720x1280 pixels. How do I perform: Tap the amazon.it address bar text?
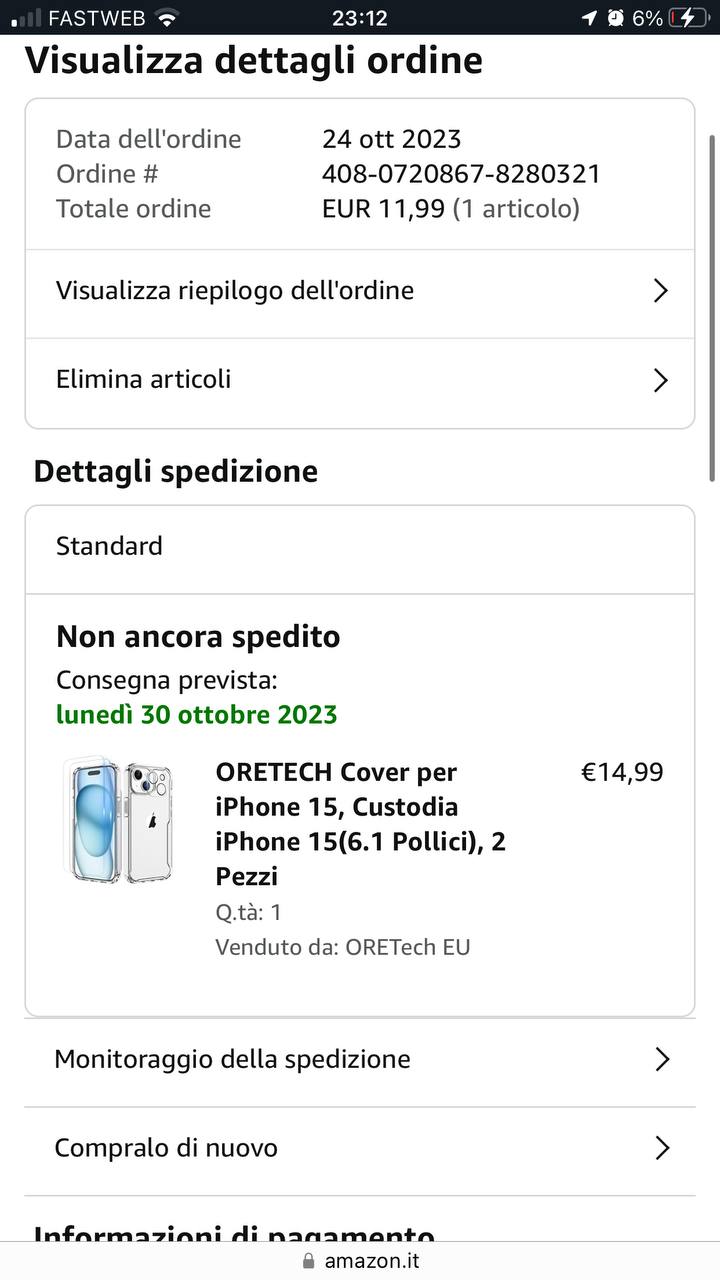[x=371, y=1261]
